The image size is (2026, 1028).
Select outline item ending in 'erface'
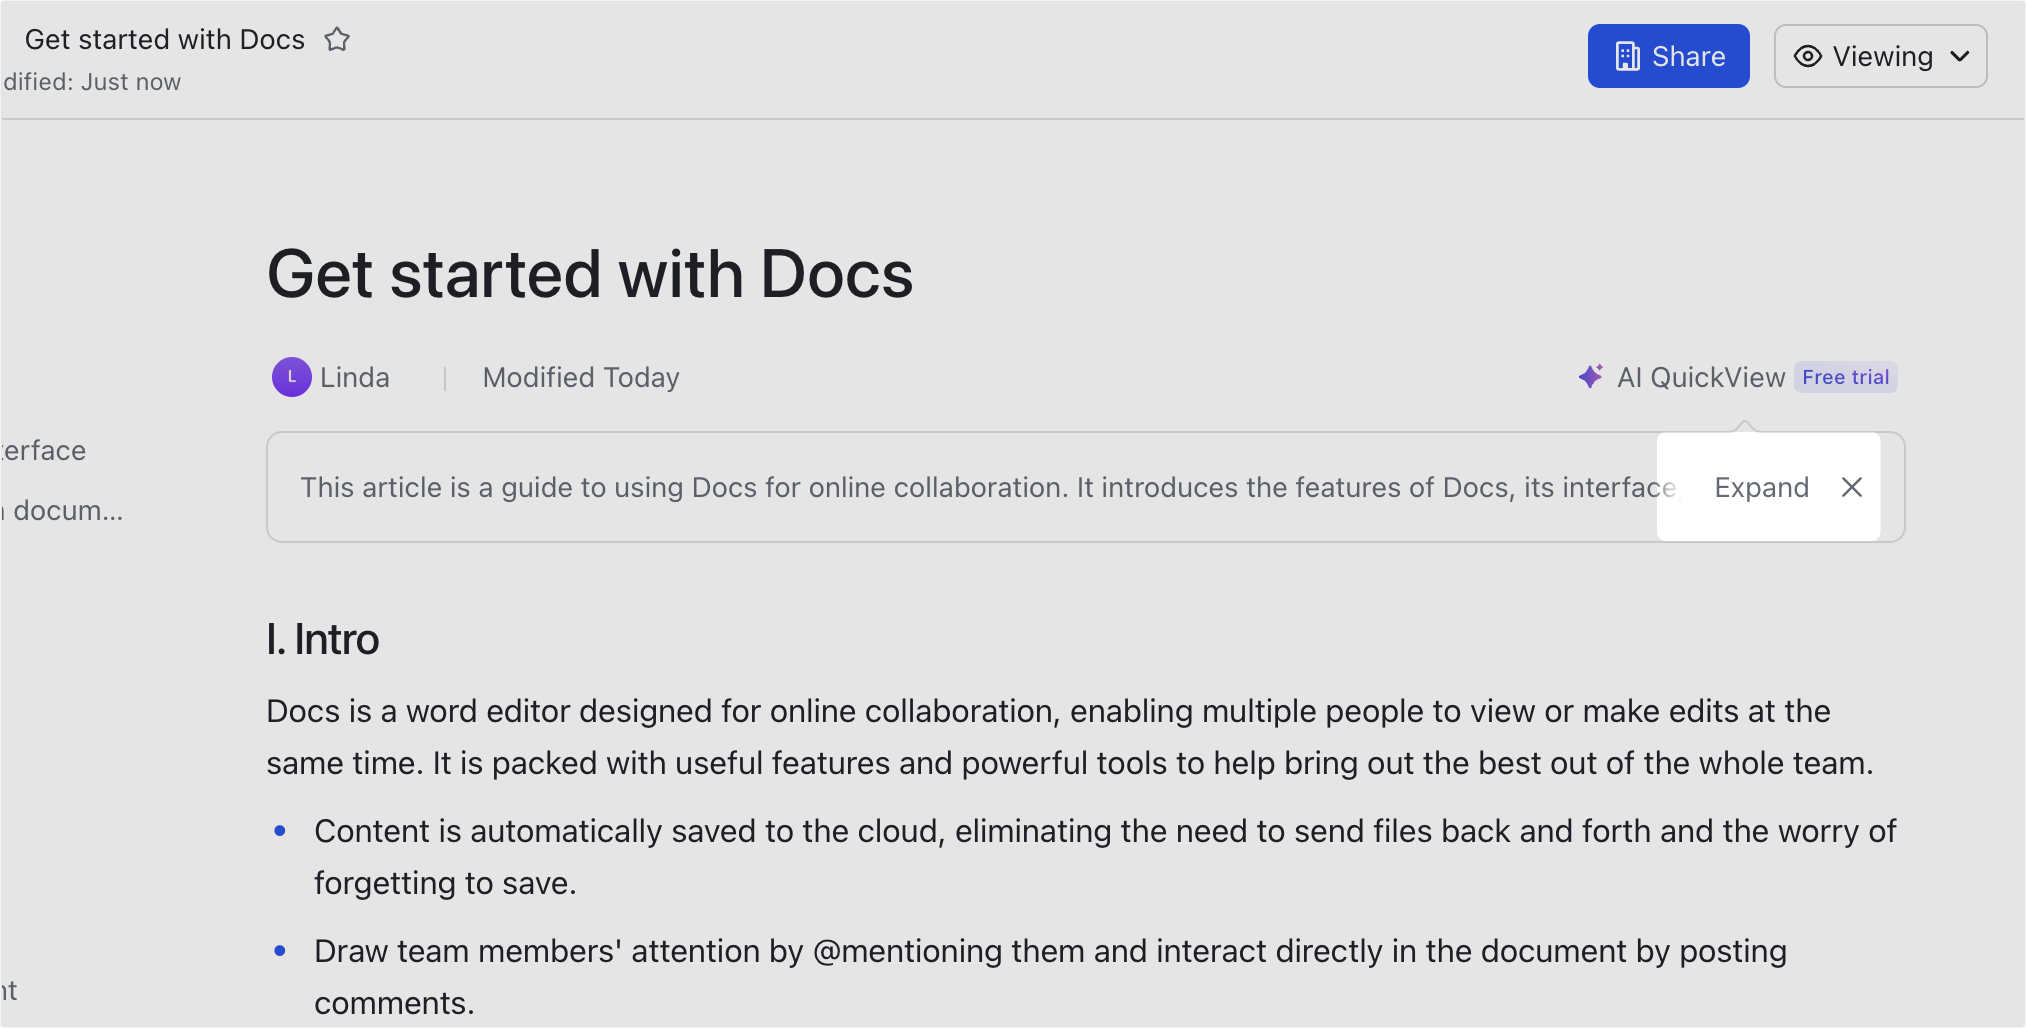click(43, 451)
